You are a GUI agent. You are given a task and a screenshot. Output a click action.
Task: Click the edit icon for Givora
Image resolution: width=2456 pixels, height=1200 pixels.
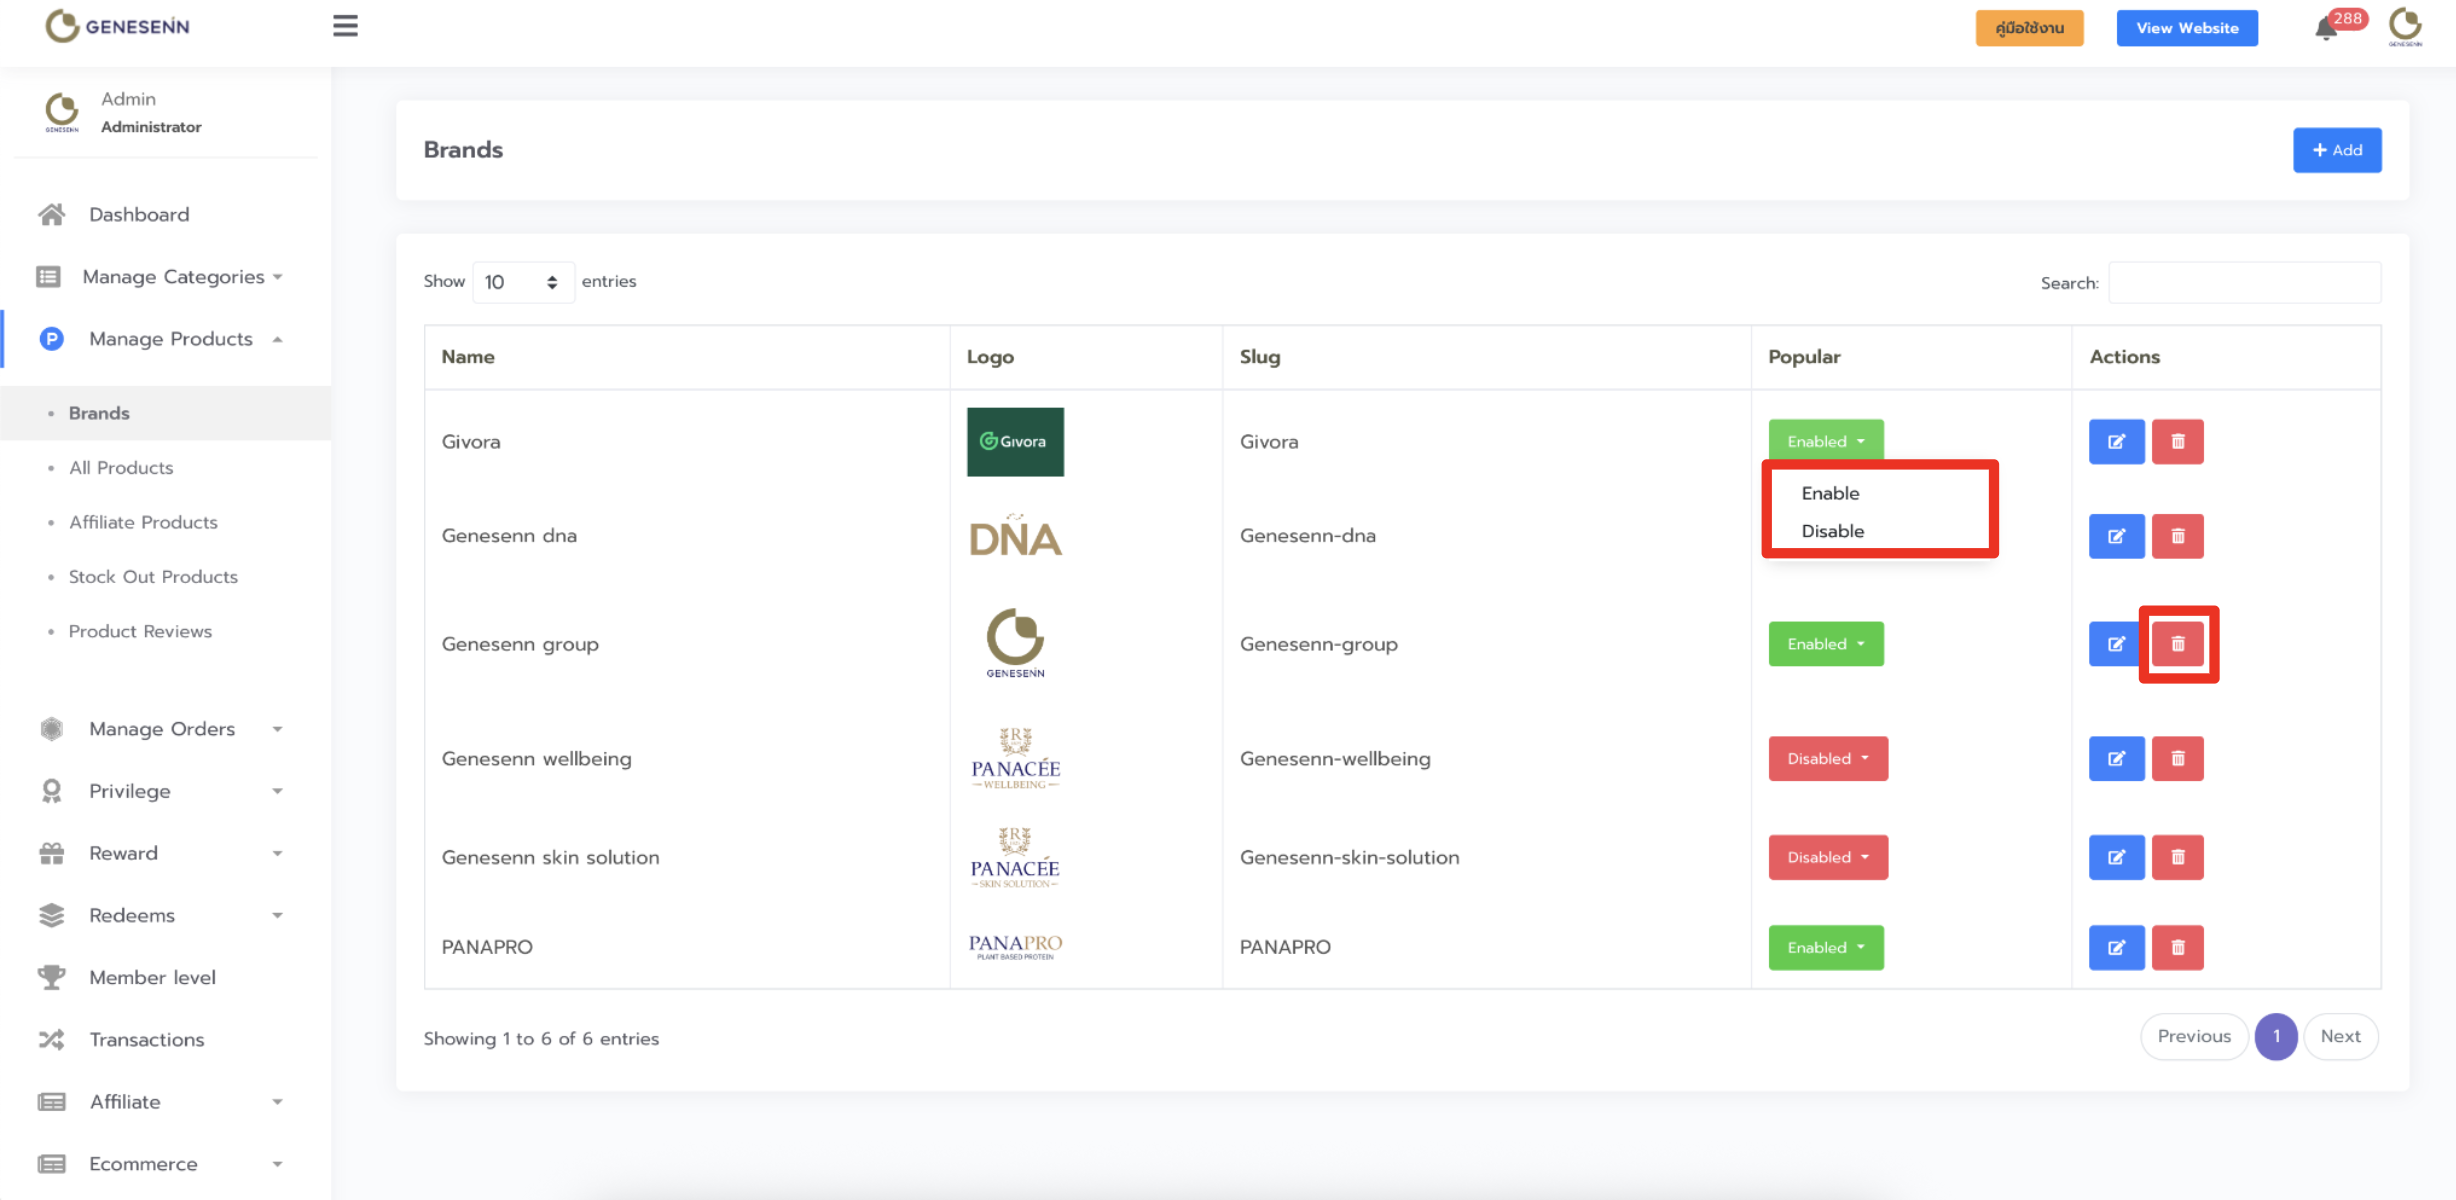(2116, 442)
